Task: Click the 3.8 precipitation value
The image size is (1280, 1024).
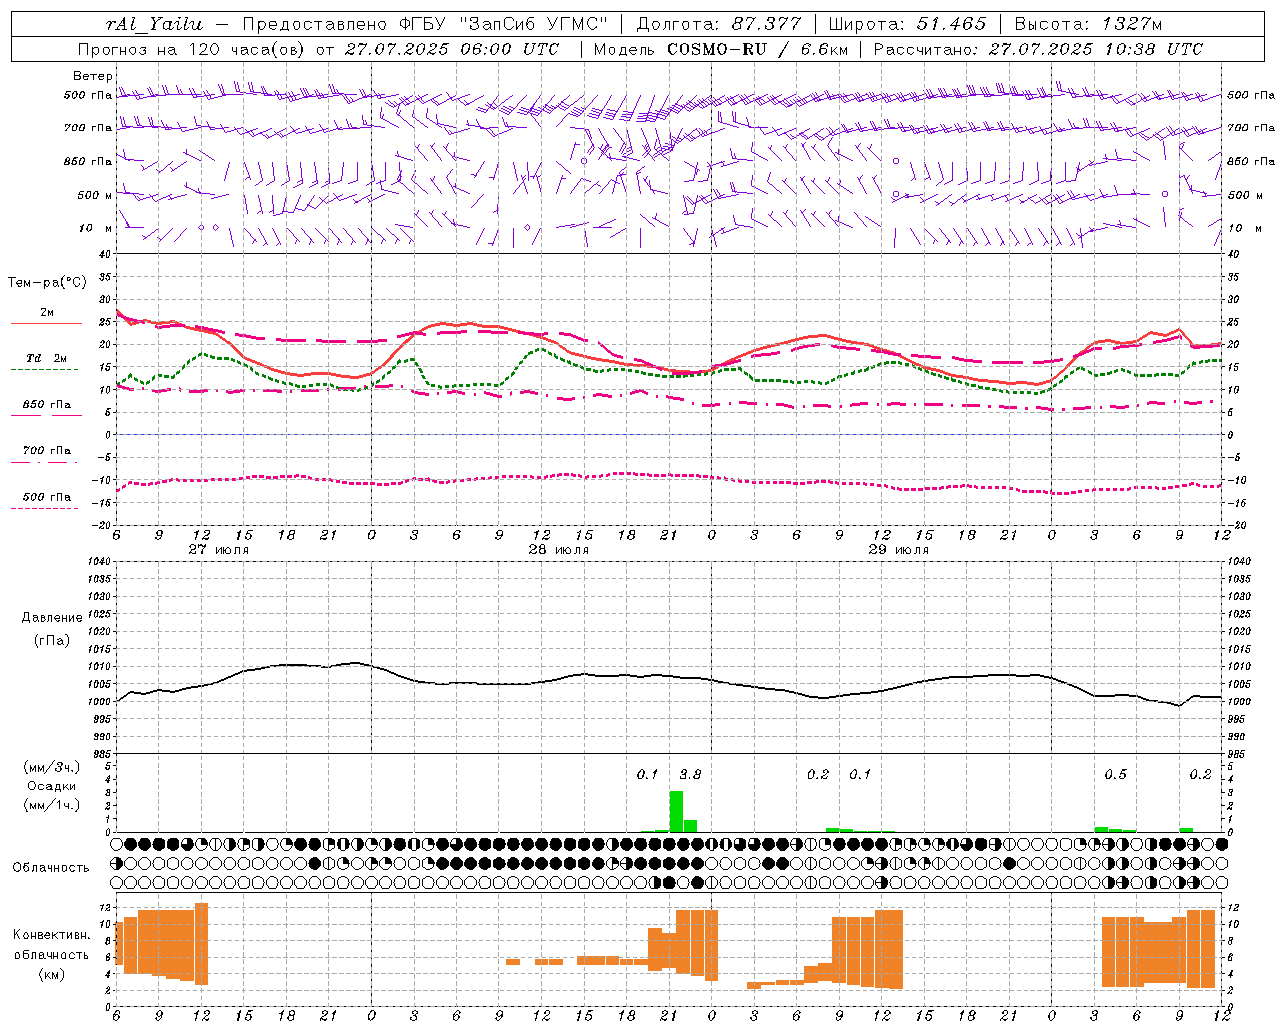Action: pos(690,774)
